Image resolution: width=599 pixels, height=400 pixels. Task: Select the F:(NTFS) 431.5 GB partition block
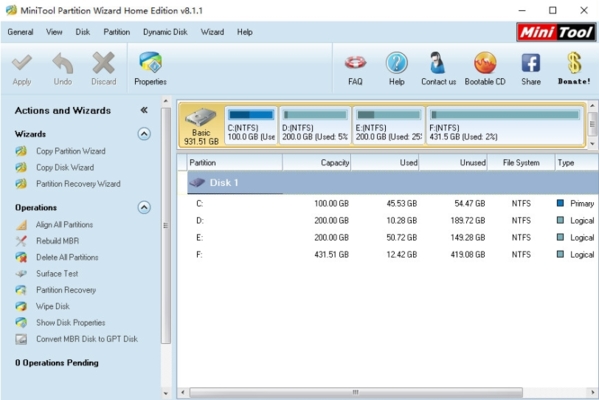(505, 125)
